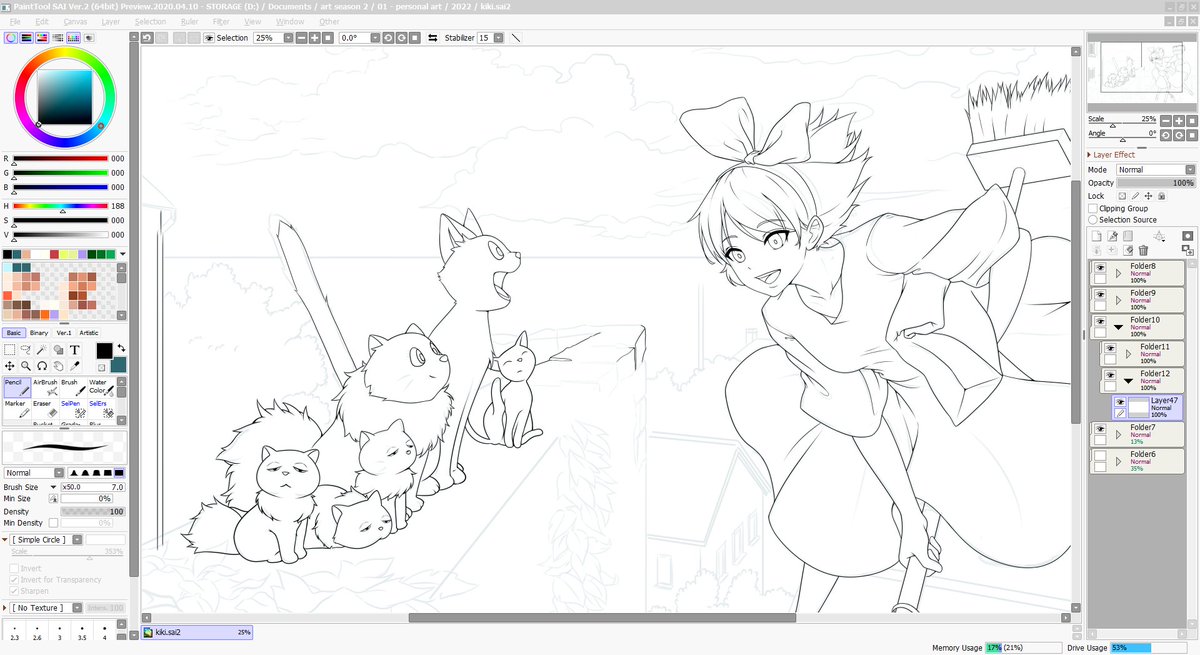Zoom in with the plus button in toolbar
The height and width of the screenshot is (655, 1200).
click(314, 37)
